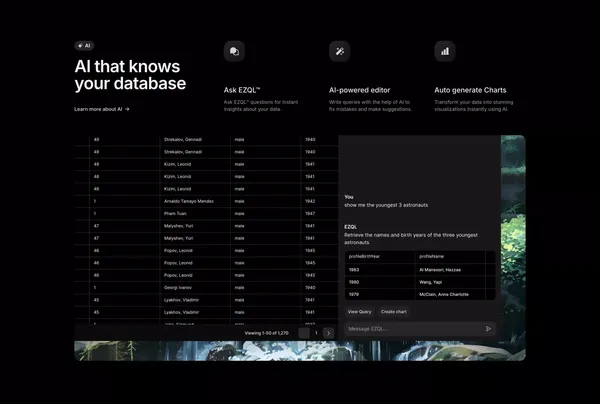Send the message with the arrow icon
Viewport: 600px width, 404px height.
488,329
